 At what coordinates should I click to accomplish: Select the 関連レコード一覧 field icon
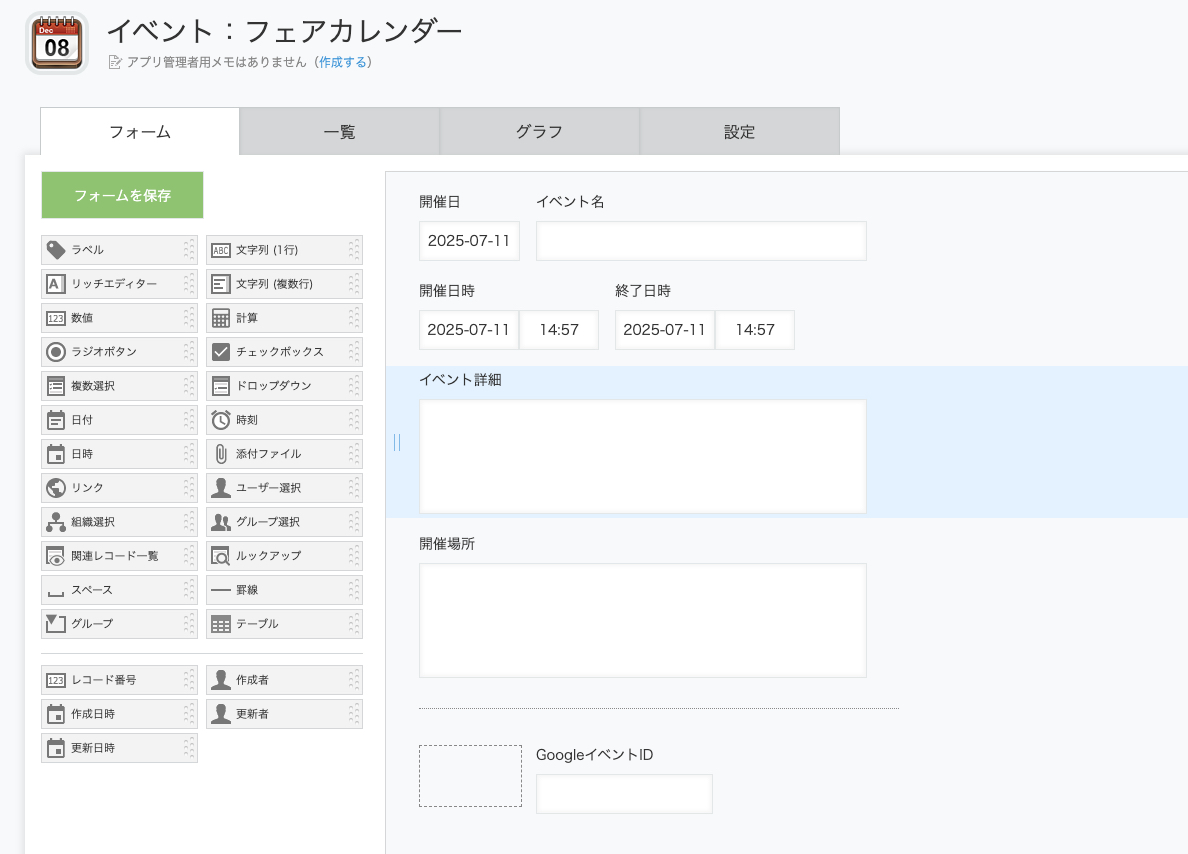coord(55,556)
